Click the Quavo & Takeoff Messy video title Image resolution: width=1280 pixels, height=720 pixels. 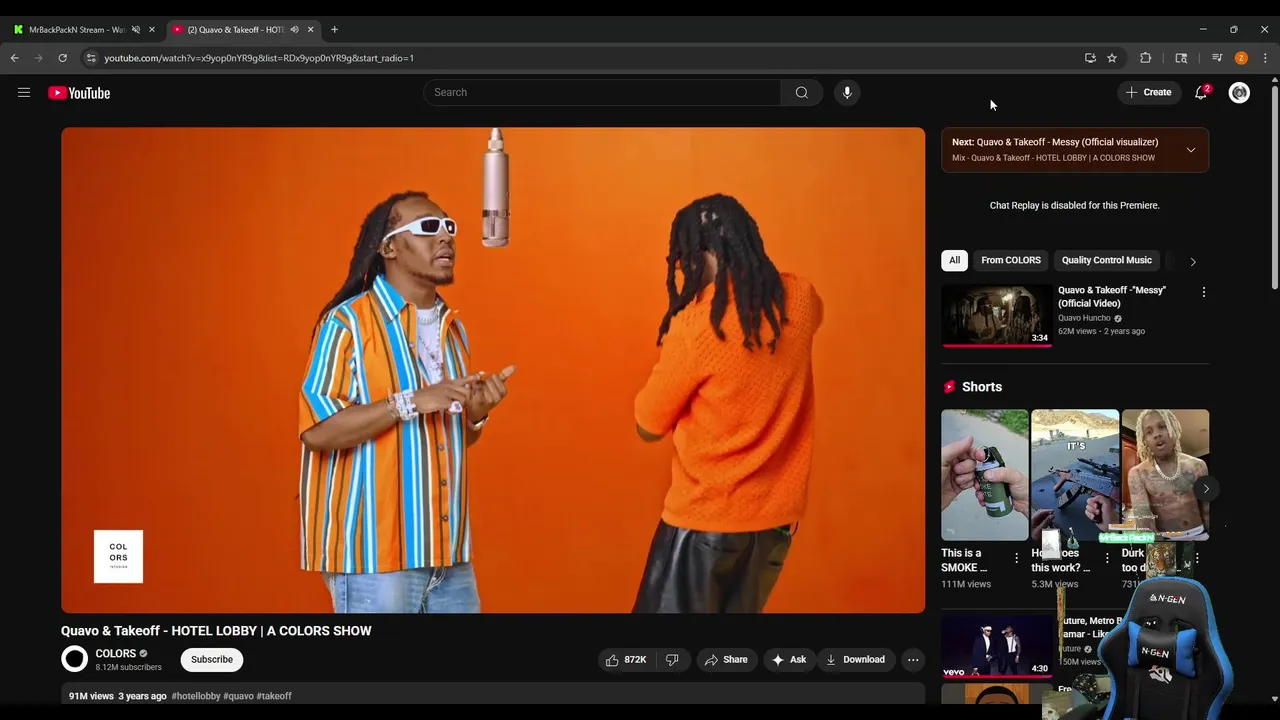(x=1112, y=297)
